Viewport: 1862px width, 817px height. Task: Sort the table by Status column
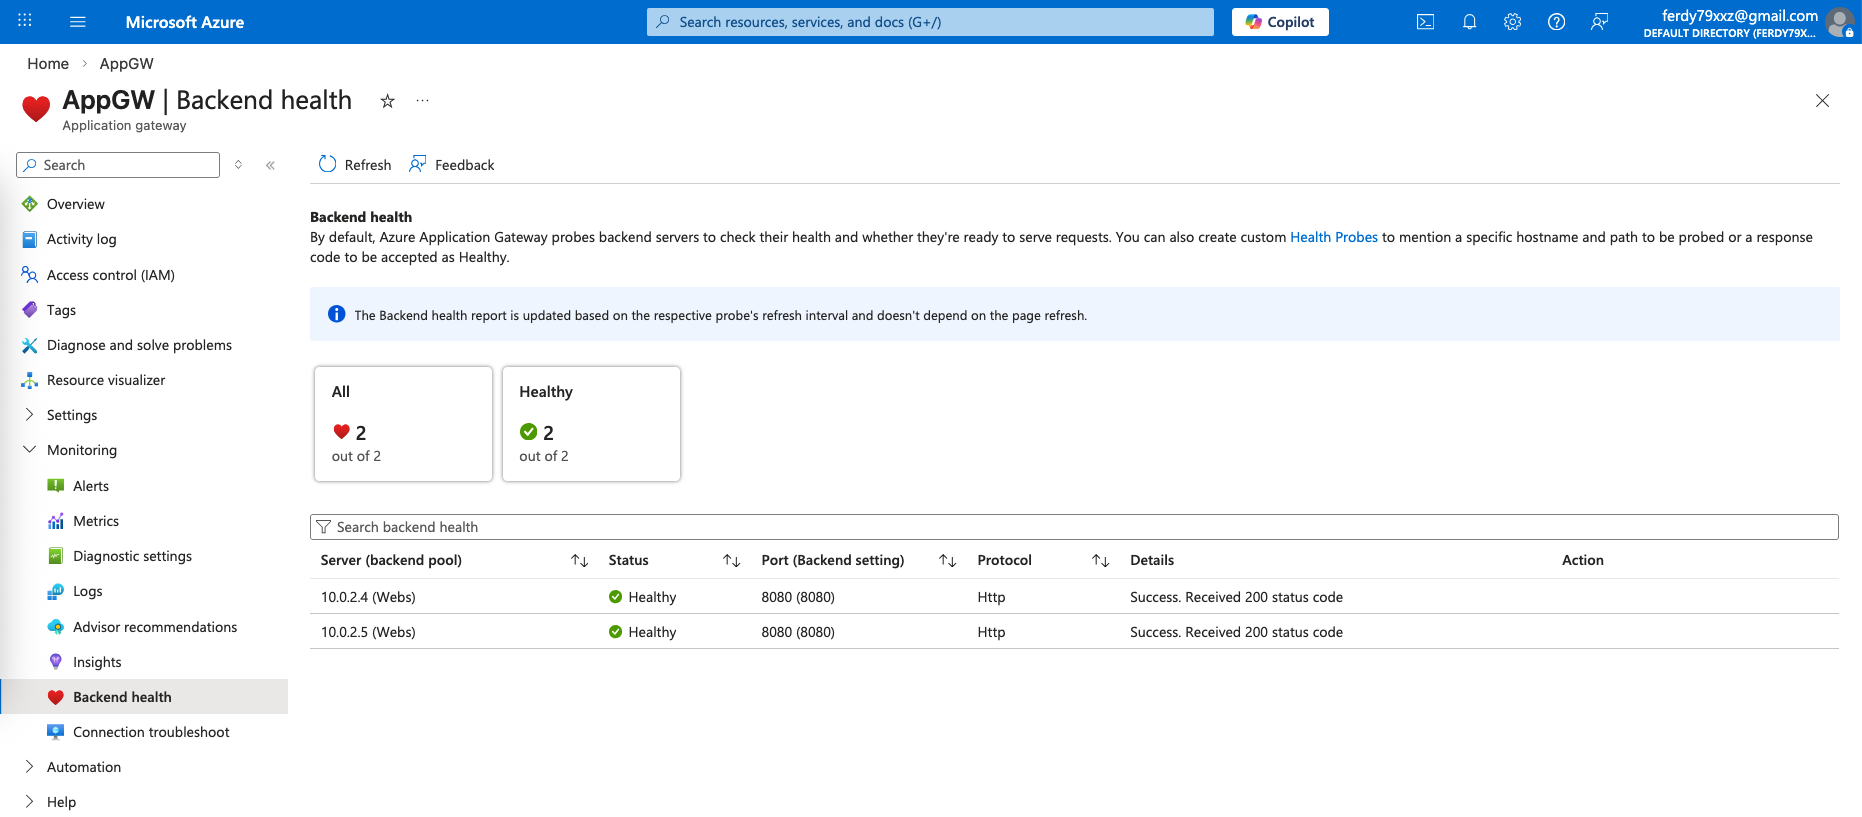[731, 561]
